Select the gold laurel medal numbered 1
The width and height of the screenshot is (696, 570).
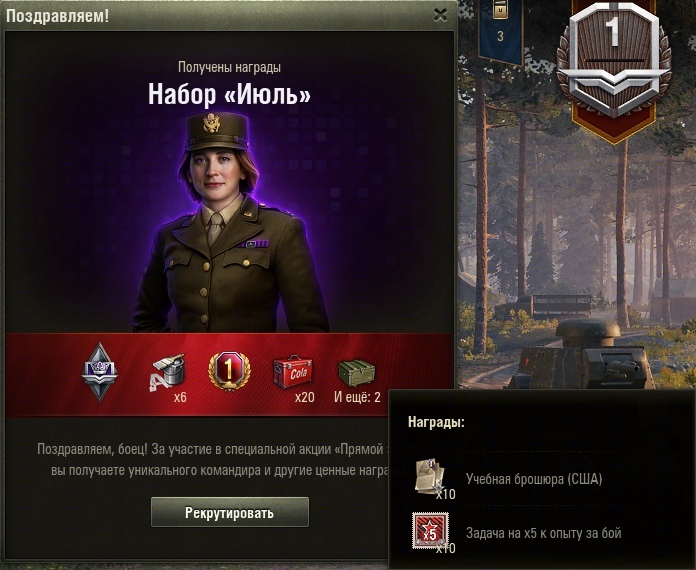229,371
